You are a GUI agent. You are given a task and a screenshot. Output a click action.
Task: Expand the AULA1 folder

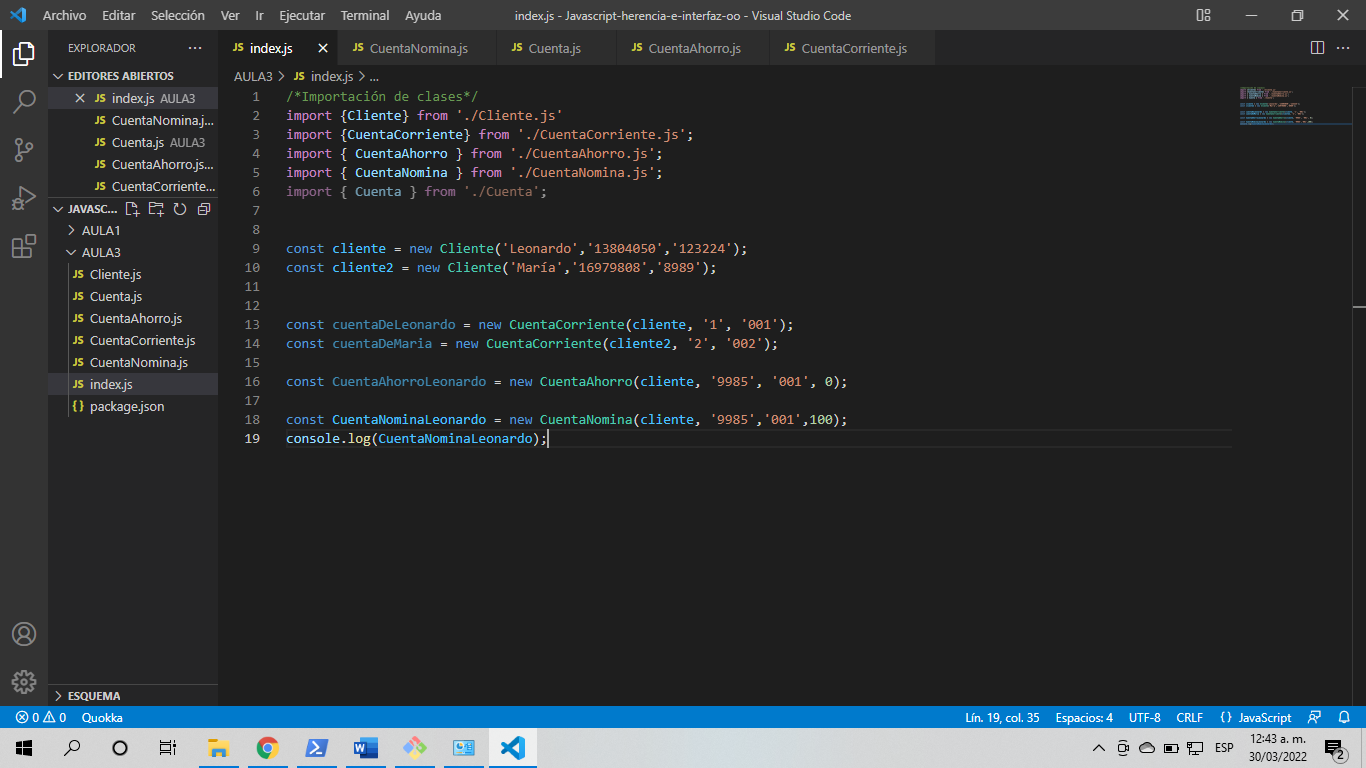coord(100,231)
